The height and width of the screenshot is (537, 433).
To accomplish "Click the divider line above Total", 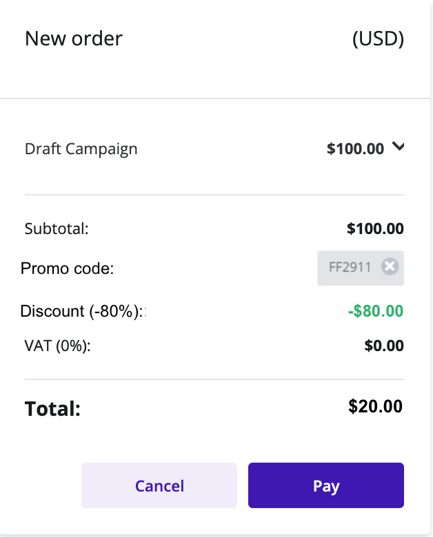I will (214, 379).
